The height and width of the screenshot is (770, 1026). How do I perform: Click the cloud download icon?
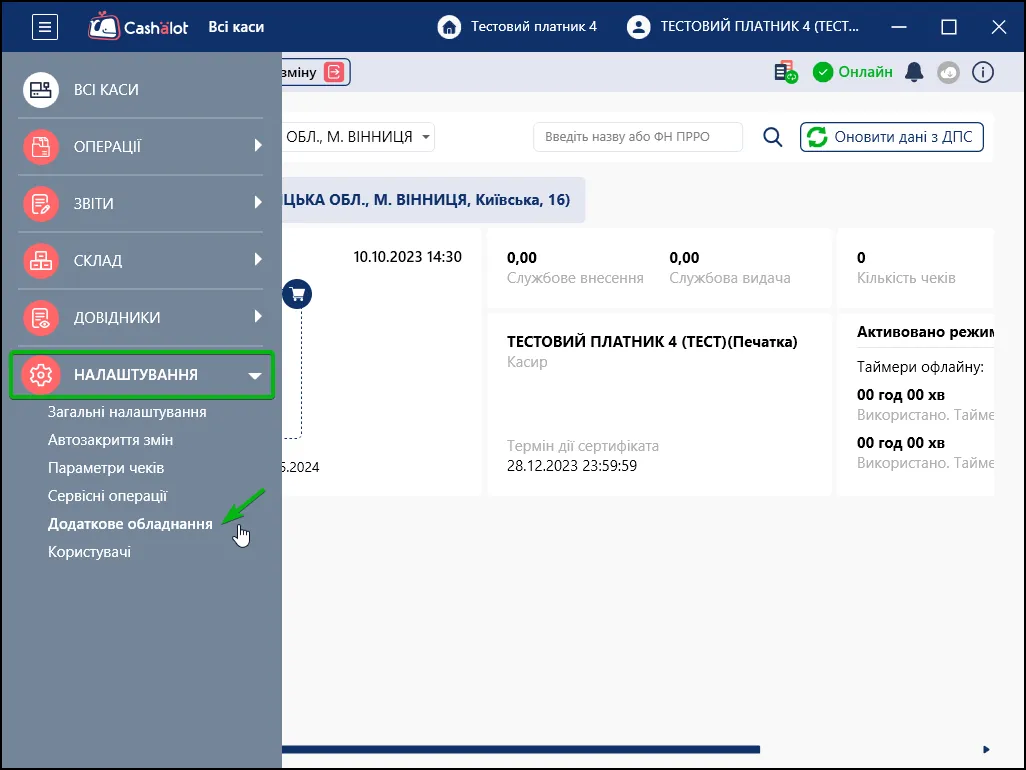(948, 72)
